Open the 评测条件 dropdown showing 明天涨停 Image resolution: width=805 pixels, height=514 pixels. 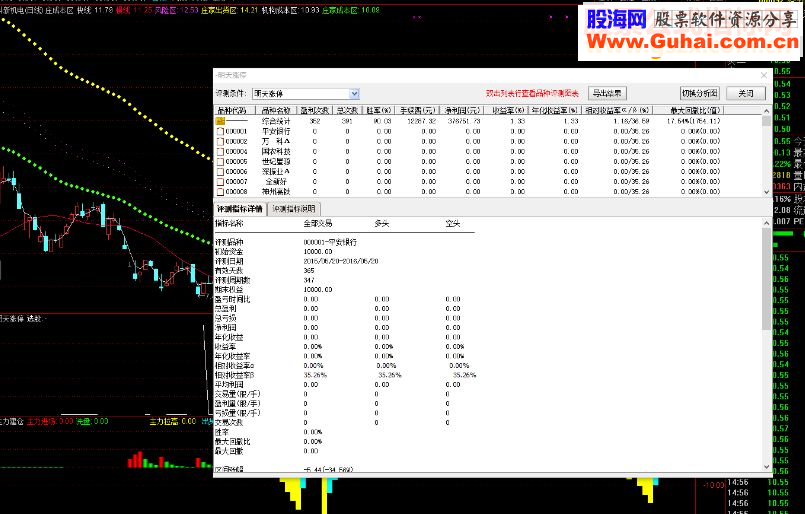354,93
